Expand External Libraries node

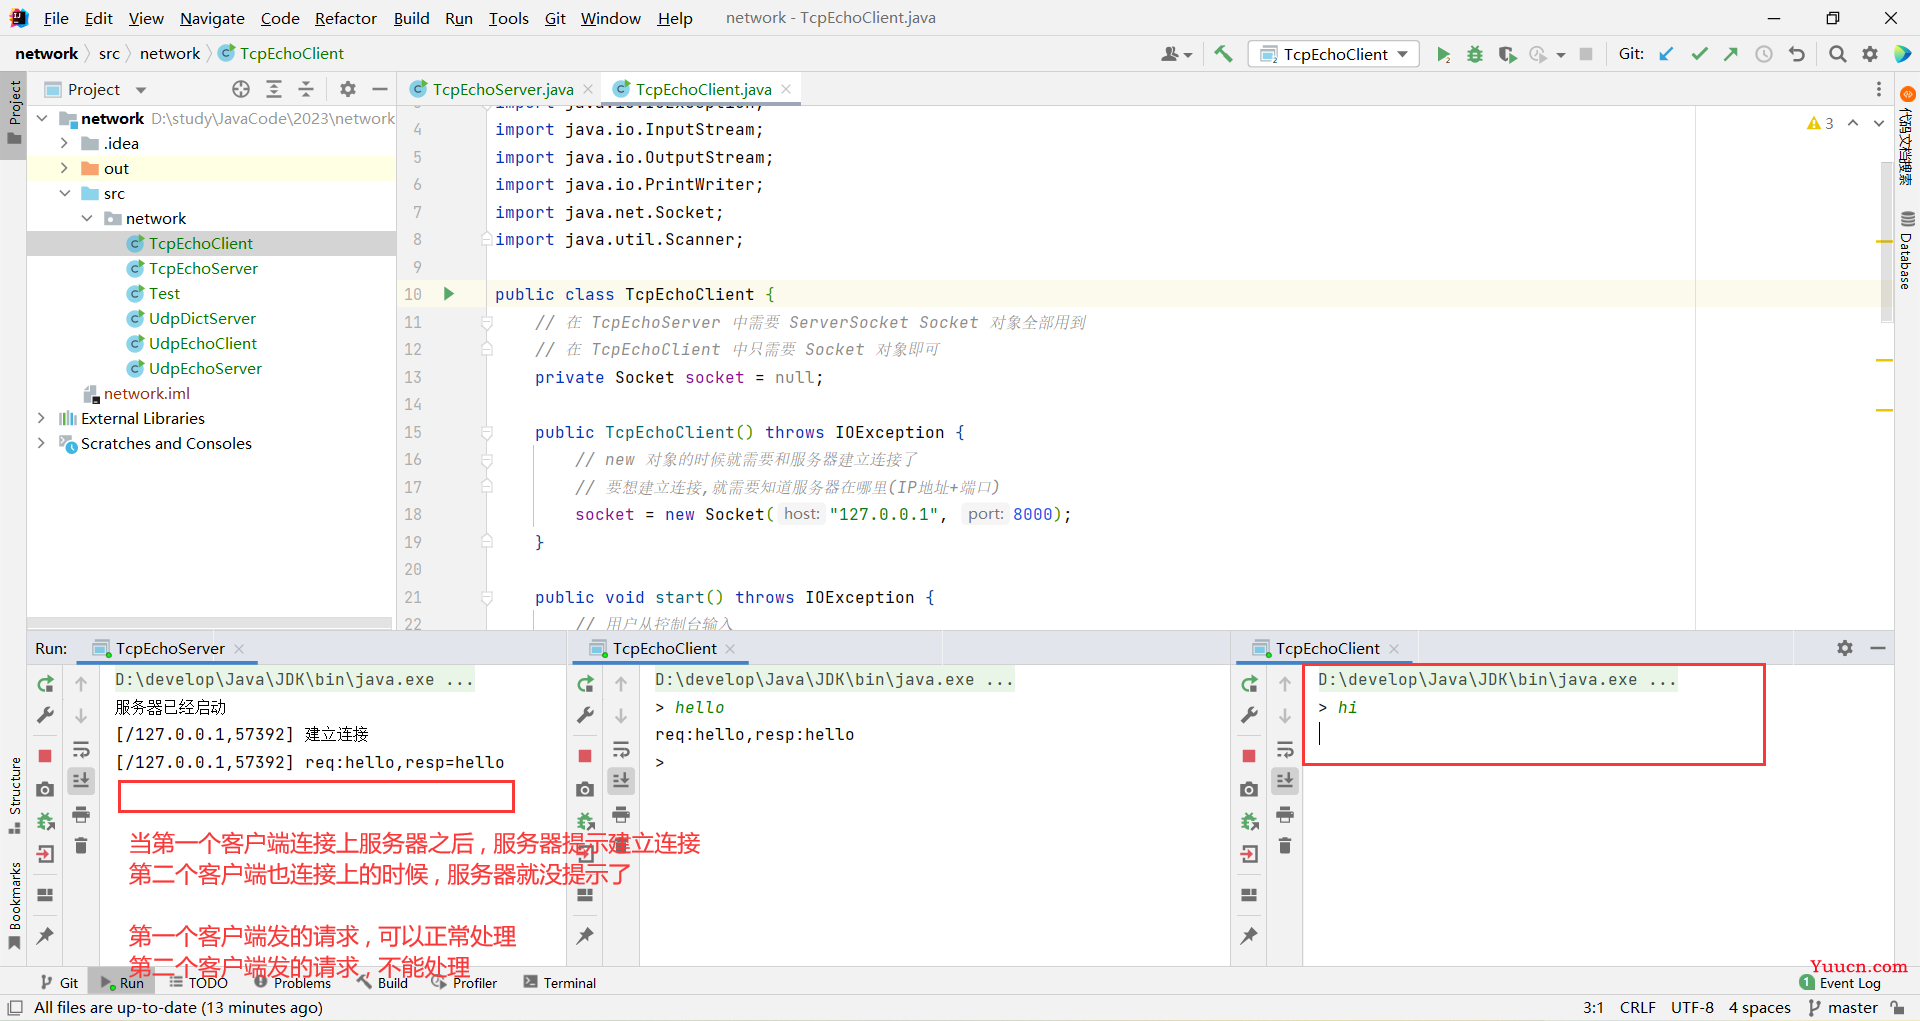[x=42, y=418]
